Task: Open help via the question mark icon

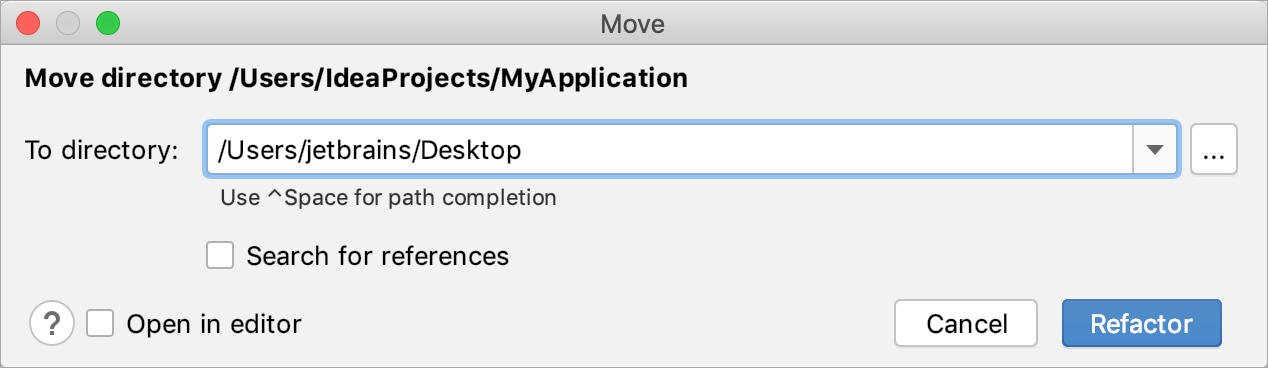Action: (x=53, y=324)
